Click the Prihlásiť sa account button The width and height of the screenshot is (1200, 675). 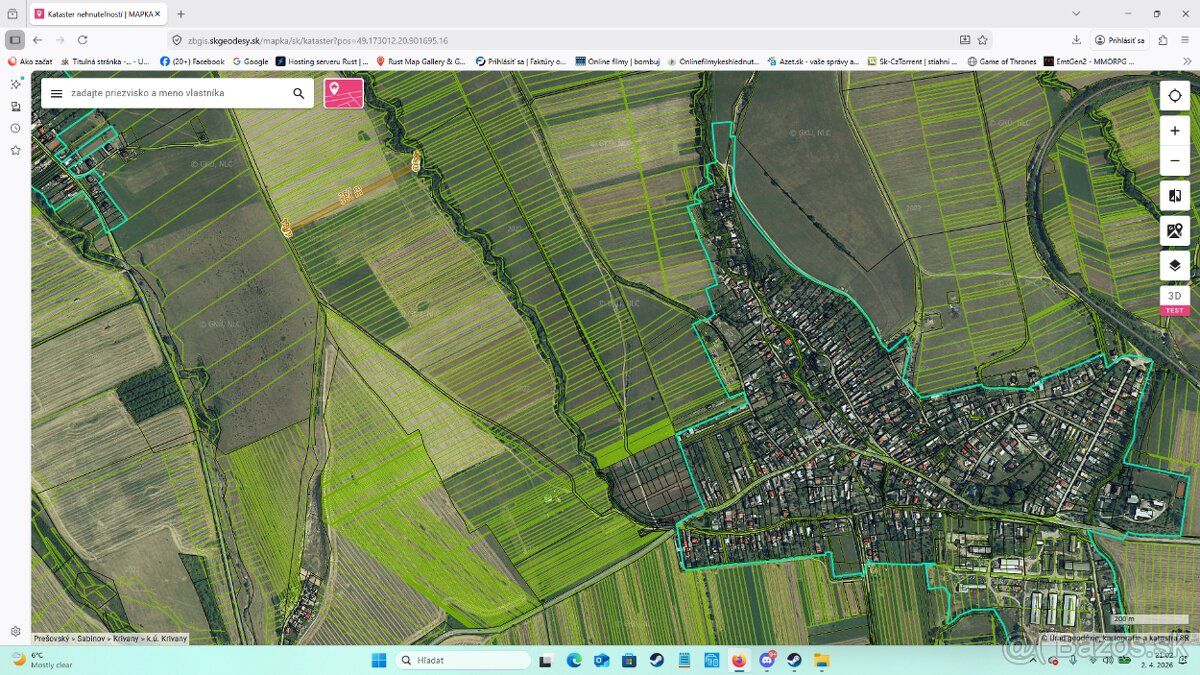point(1119,40)
